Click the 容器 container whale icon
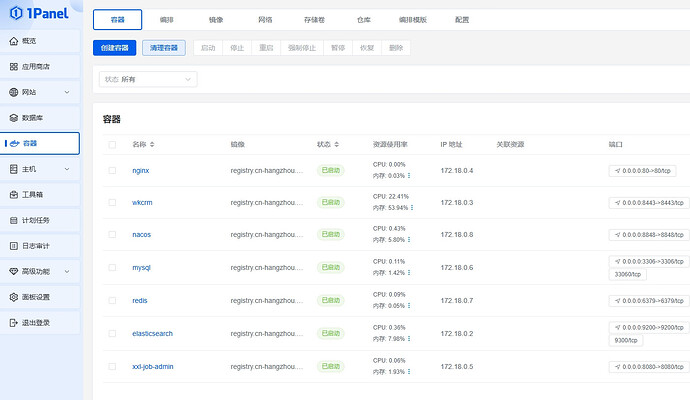Screen dimensions: 690x400 click(15, 143)
